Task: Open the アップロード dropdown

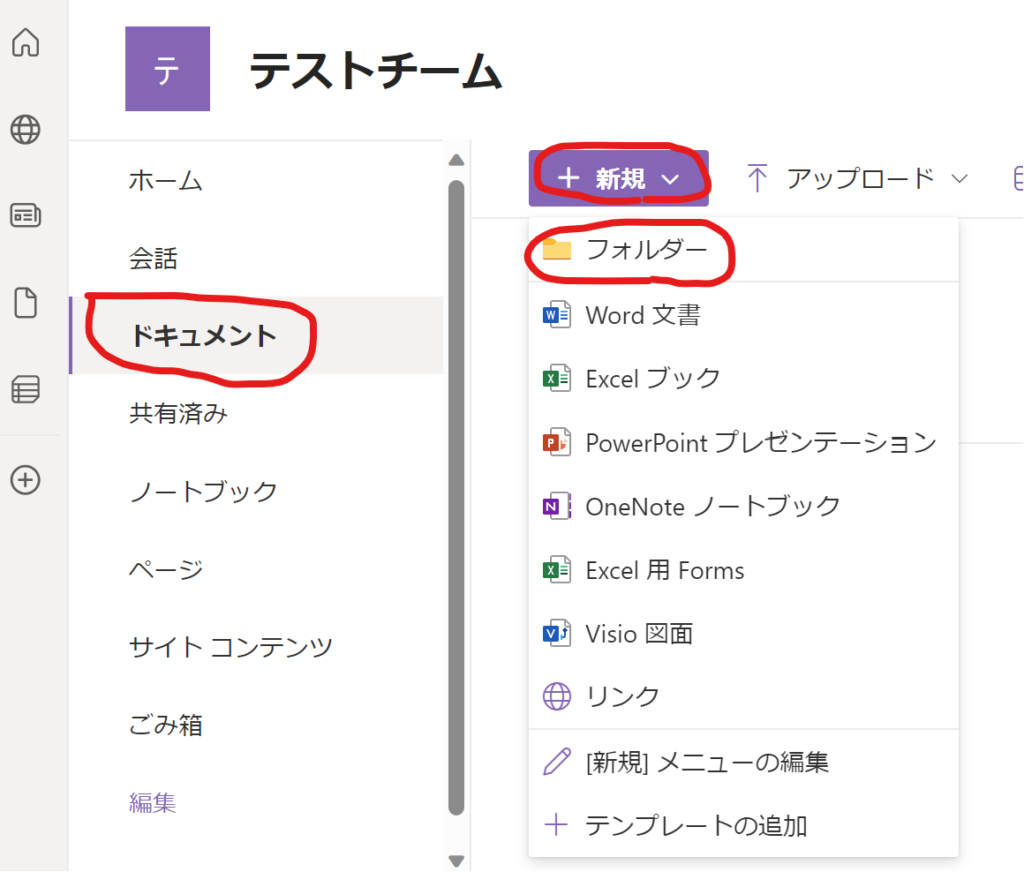Action: (x=857, y=179)
